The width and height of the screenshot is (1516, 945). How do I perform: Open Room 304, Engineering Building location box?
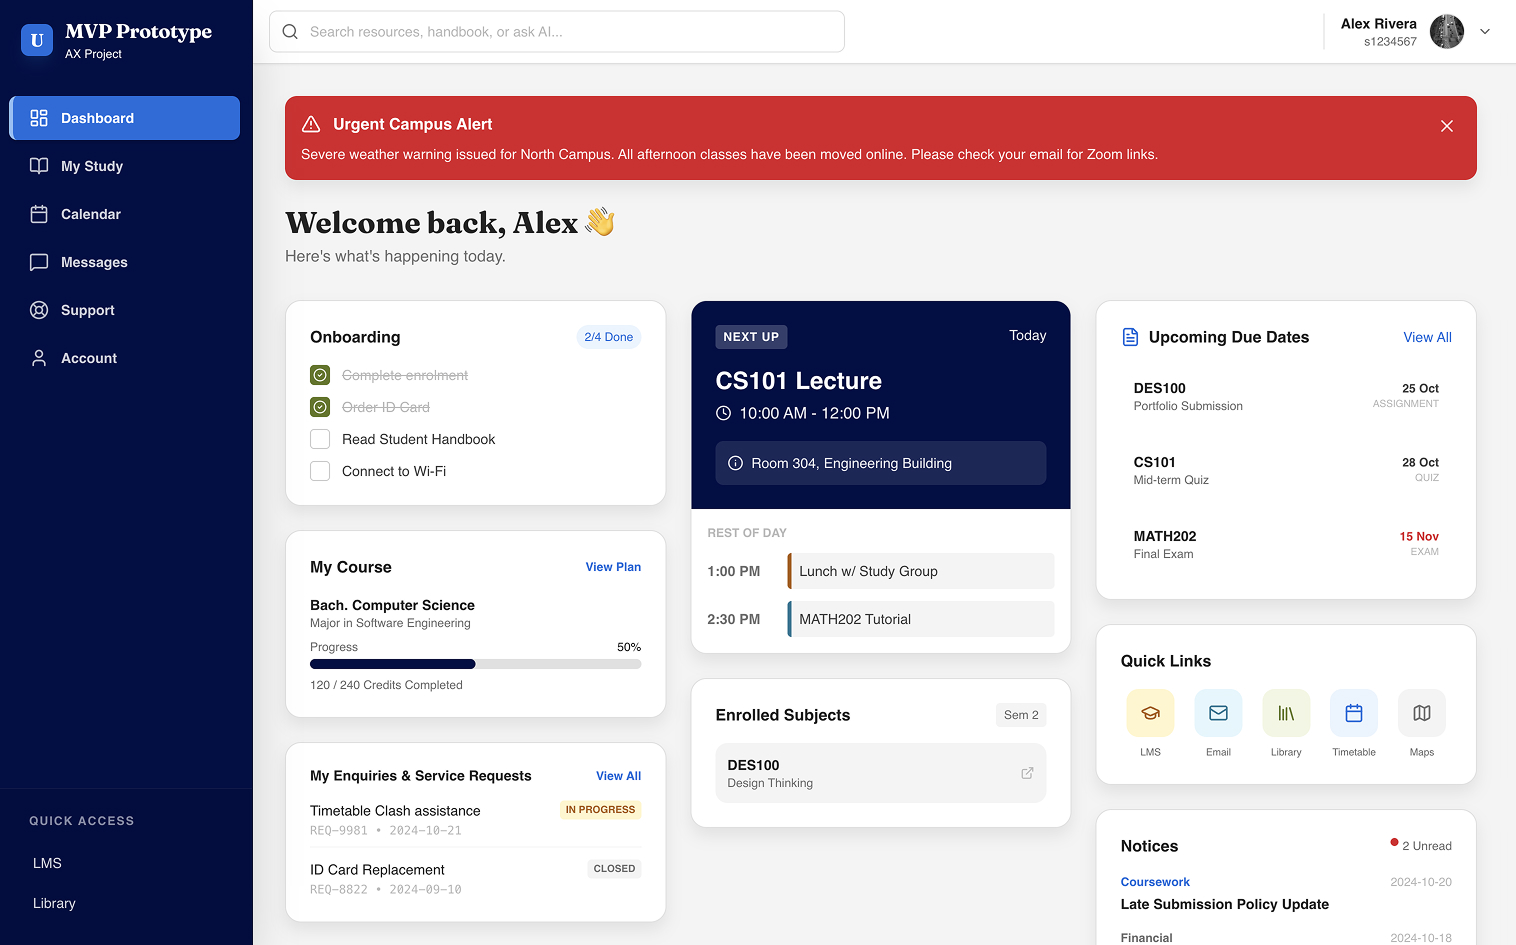click(881, 463)
